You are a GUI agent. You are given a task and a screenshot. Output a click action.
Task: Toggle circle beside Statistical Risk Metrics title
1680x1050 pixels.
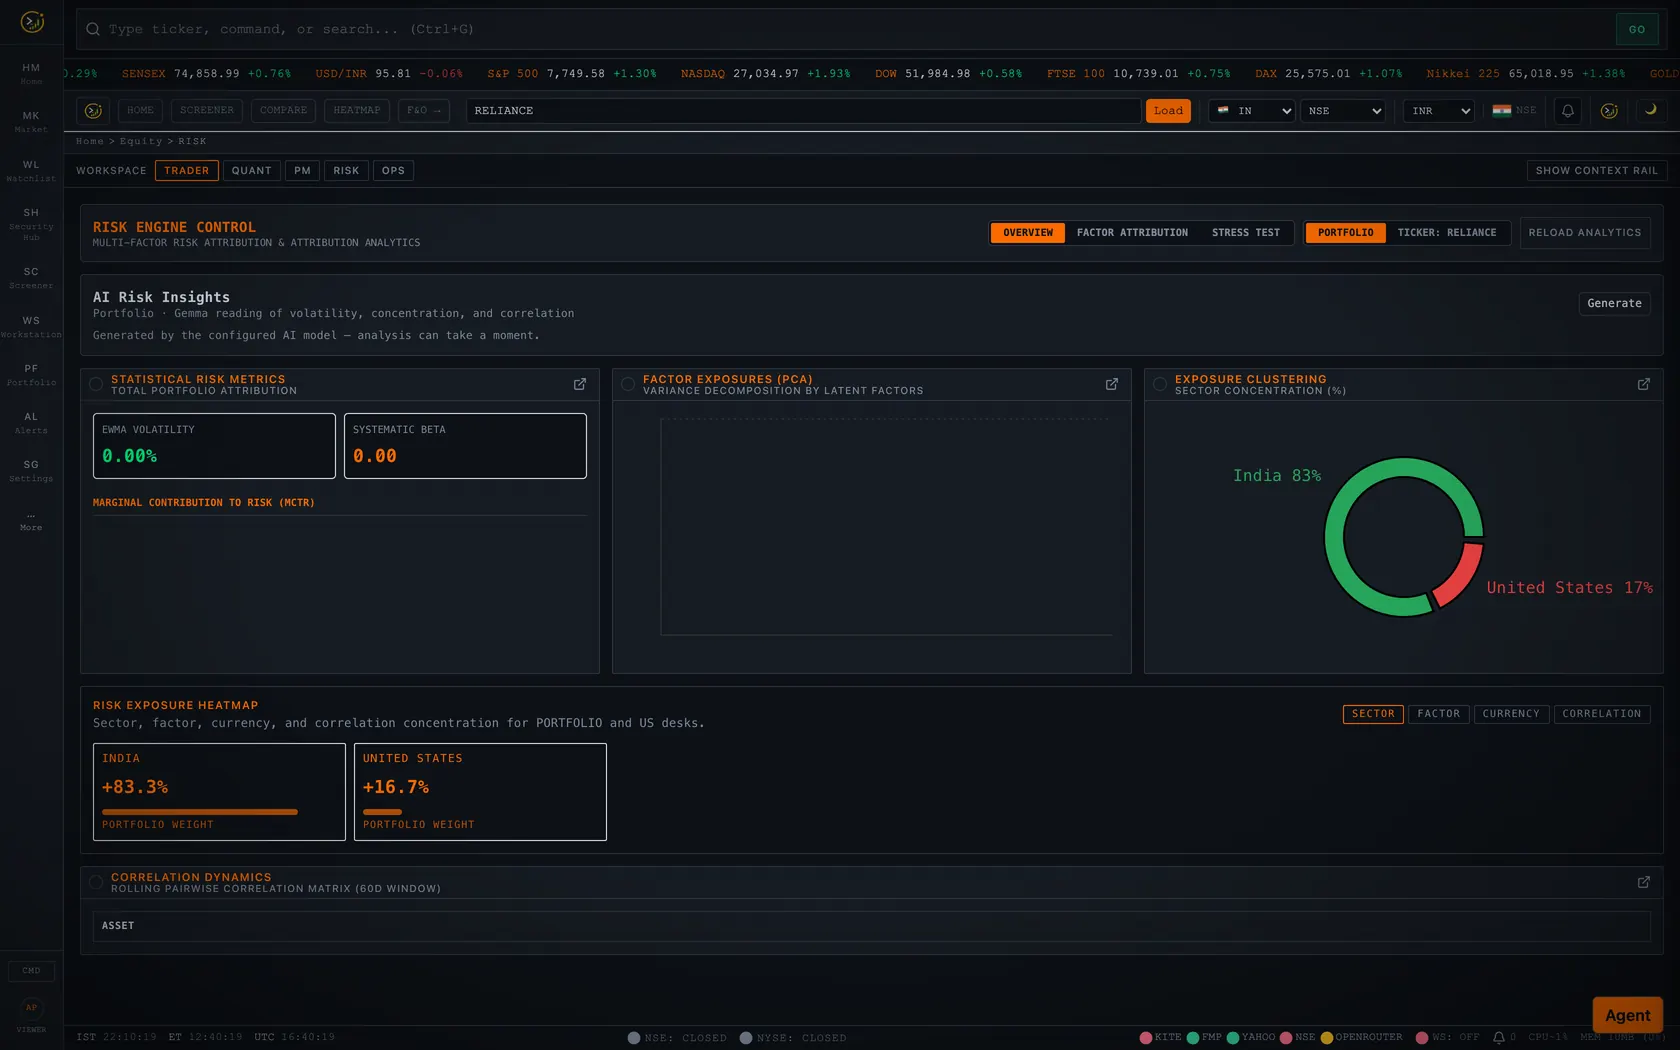click(96, 384)
